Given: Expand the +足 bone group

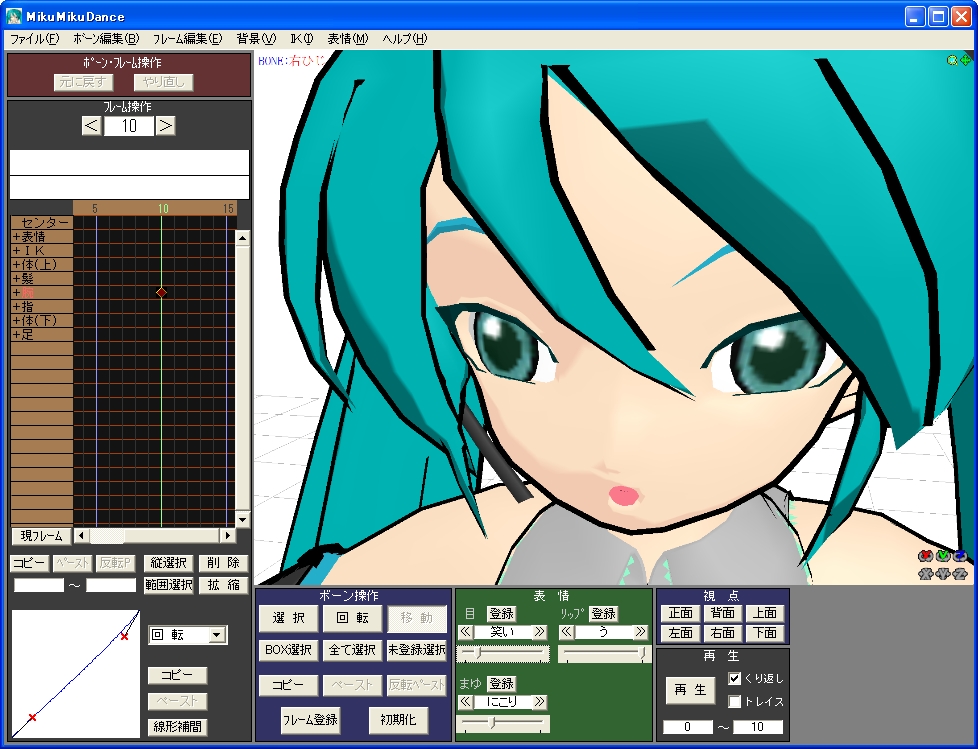Looking at the screenshot, I should click(42, 335).
